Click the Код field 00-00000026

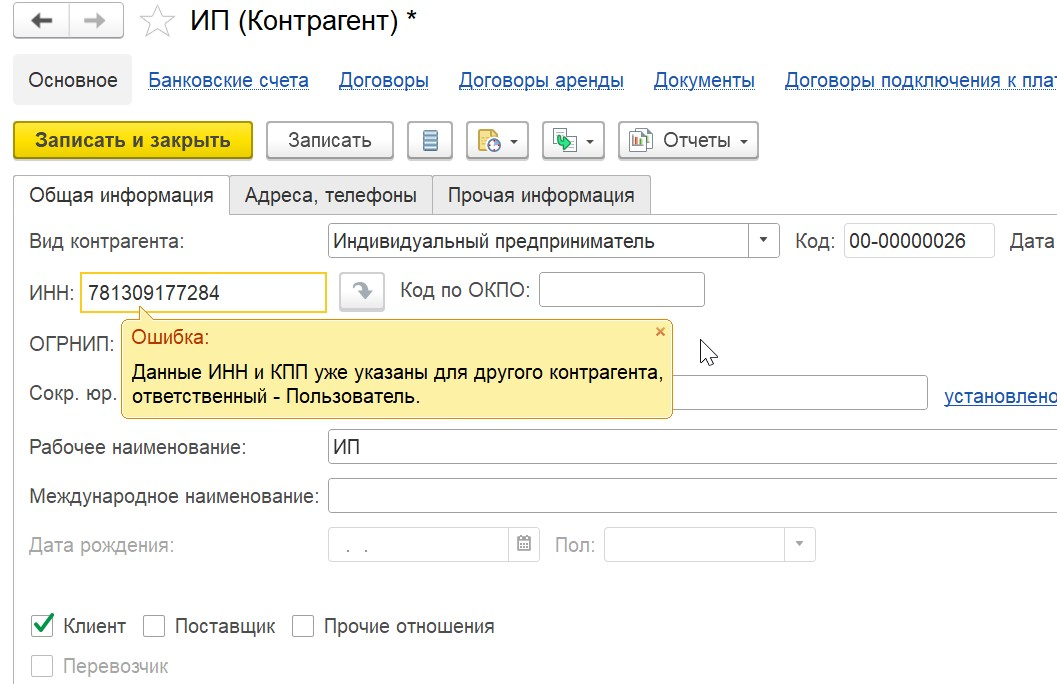919,241
